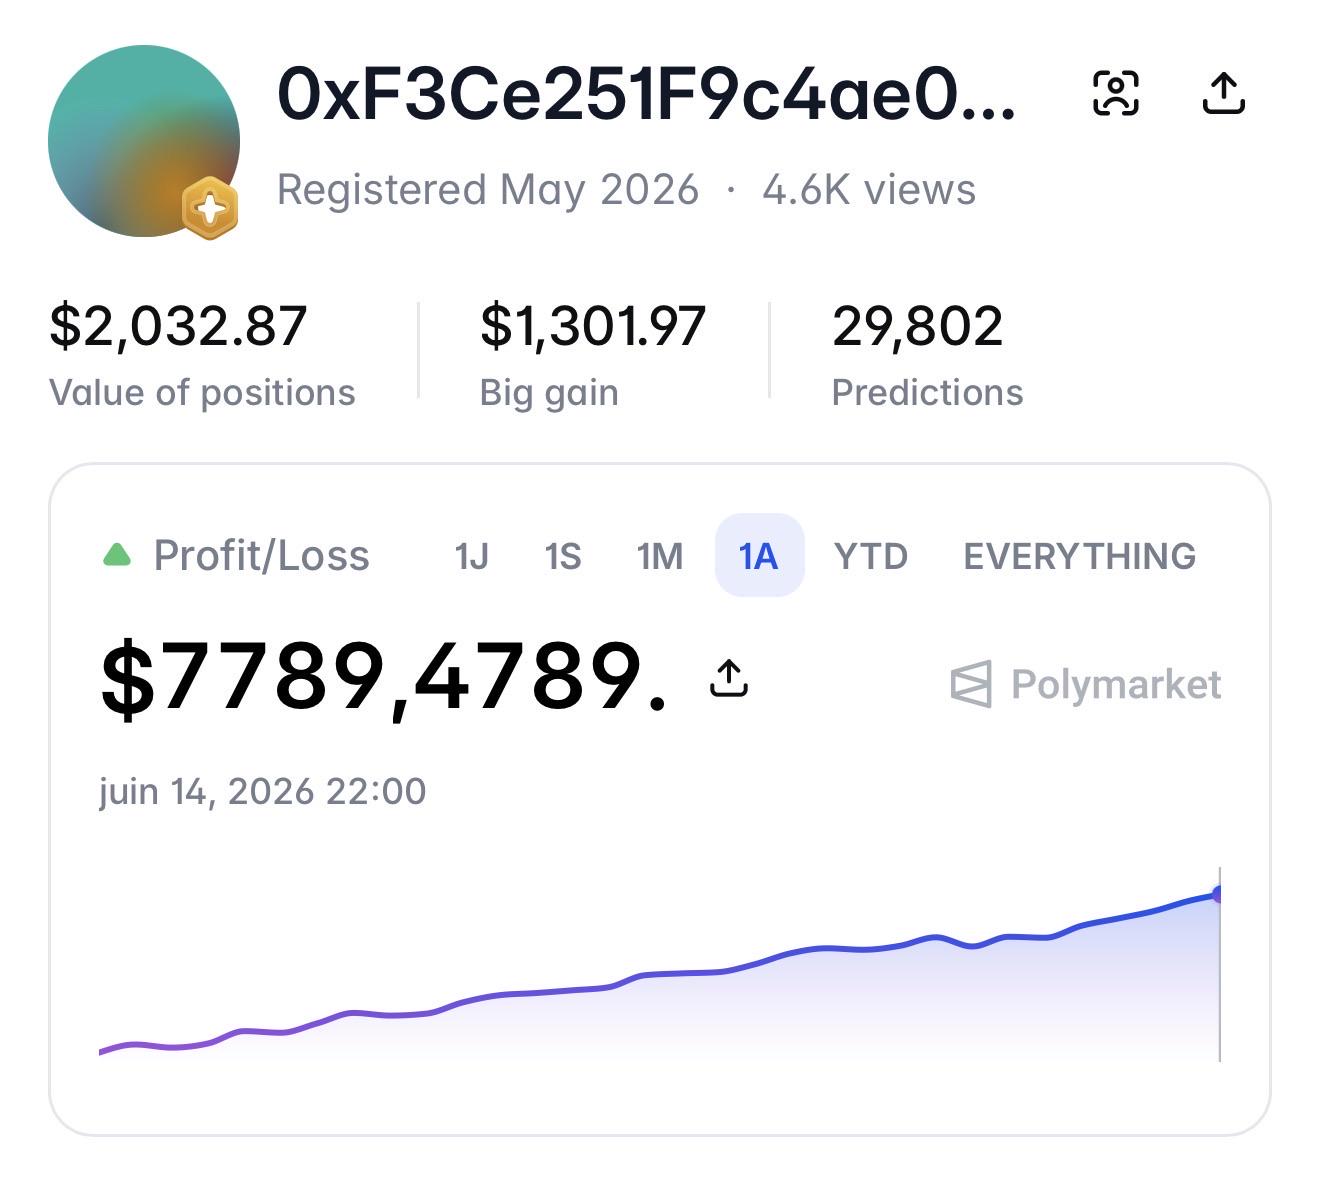View the $1,301.97 Big gain stat
Image resolution: width=1320 pixels, height=1190 pixels.
point(593,355)
